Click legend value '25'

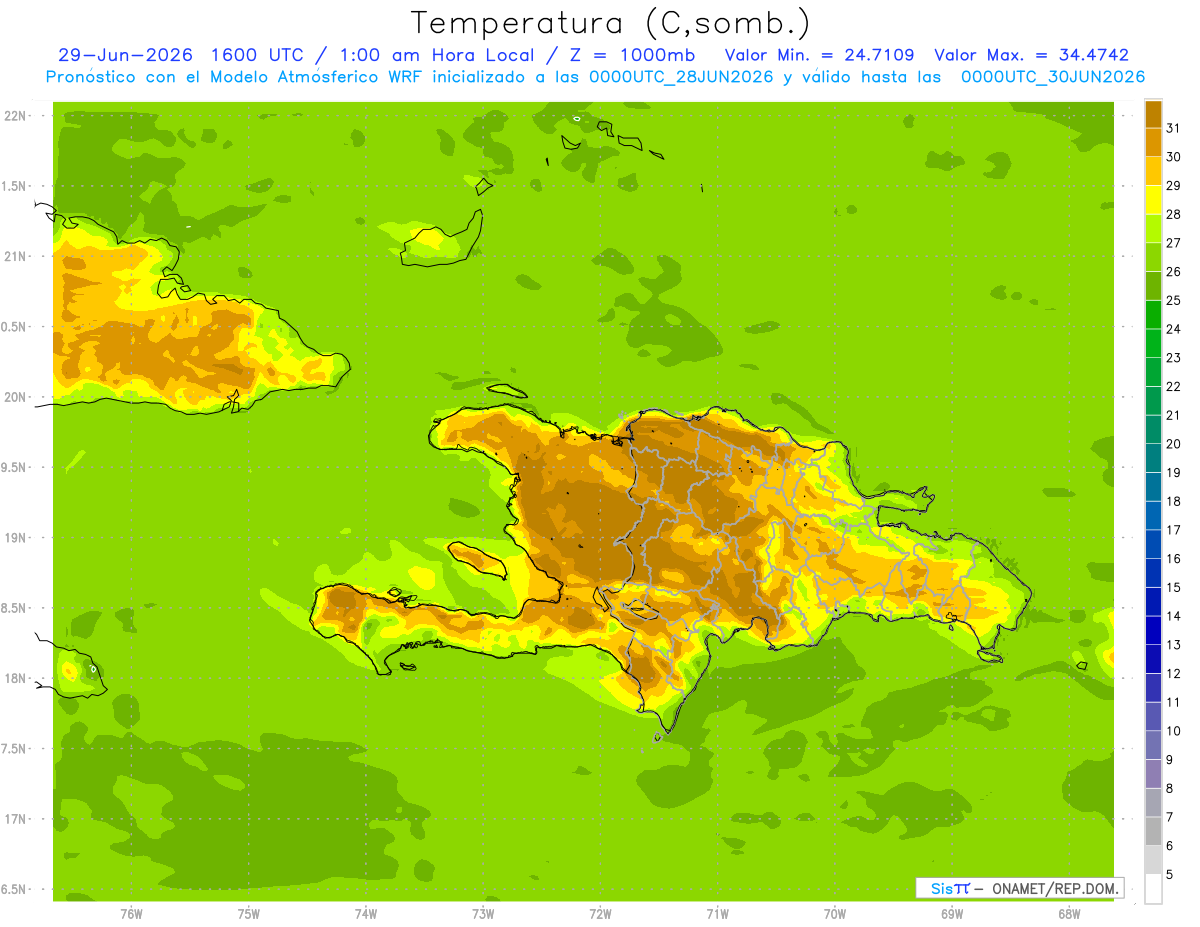click(x=1173, y=300)
